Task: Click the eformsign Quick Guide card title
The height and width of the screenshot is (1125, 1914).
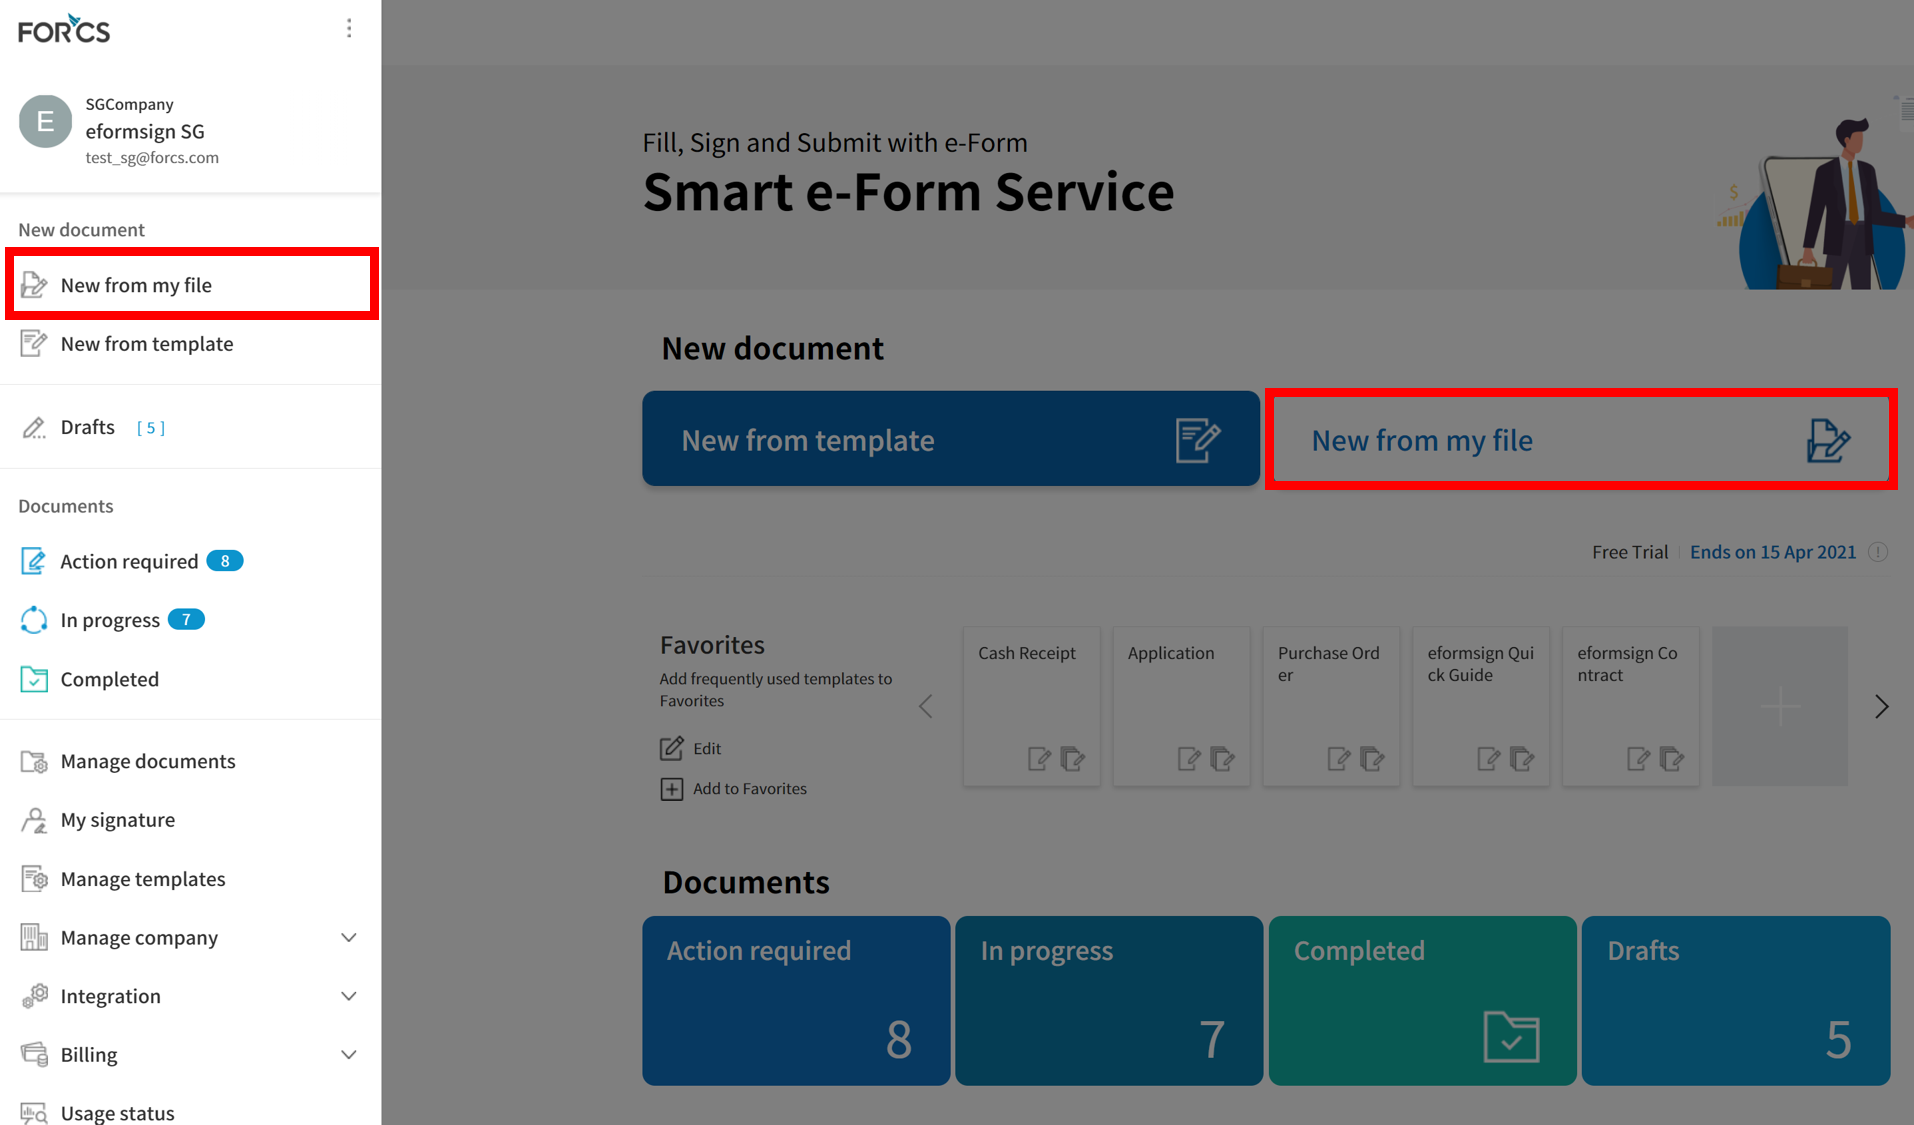Action: pyautogui.click(x=1481, y=664)
